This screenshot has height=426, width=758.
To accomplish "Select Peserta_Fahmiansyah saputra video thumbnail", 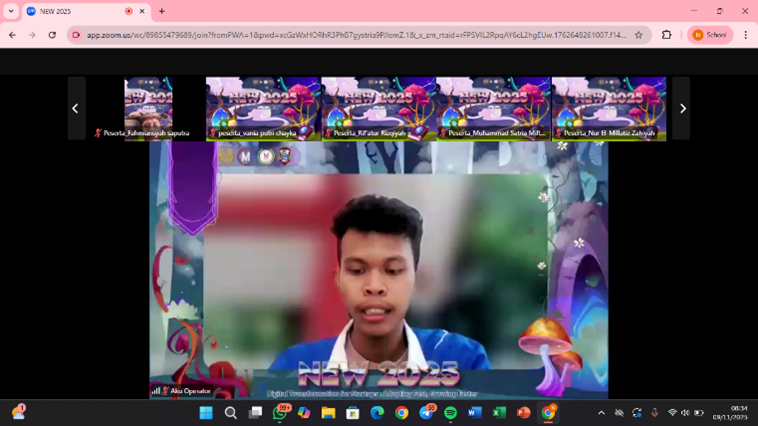I will tap(148, 108).
